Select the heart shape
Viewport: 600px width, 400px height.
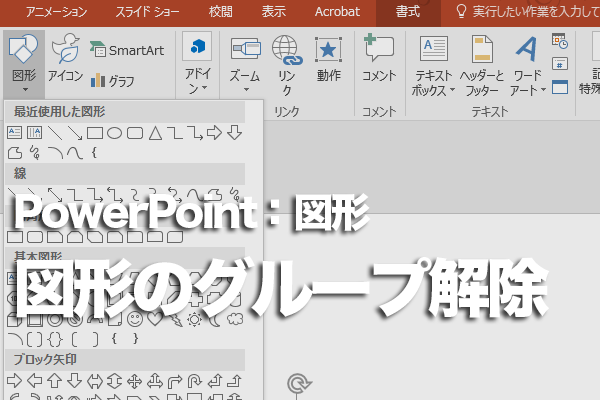tap(155, 319)
